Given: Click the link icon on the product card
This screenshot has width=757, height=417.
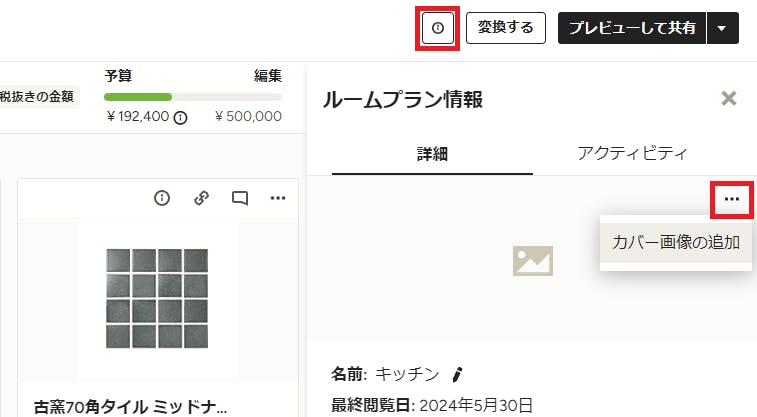Looking at the screenshot, I should pos(201,198).
